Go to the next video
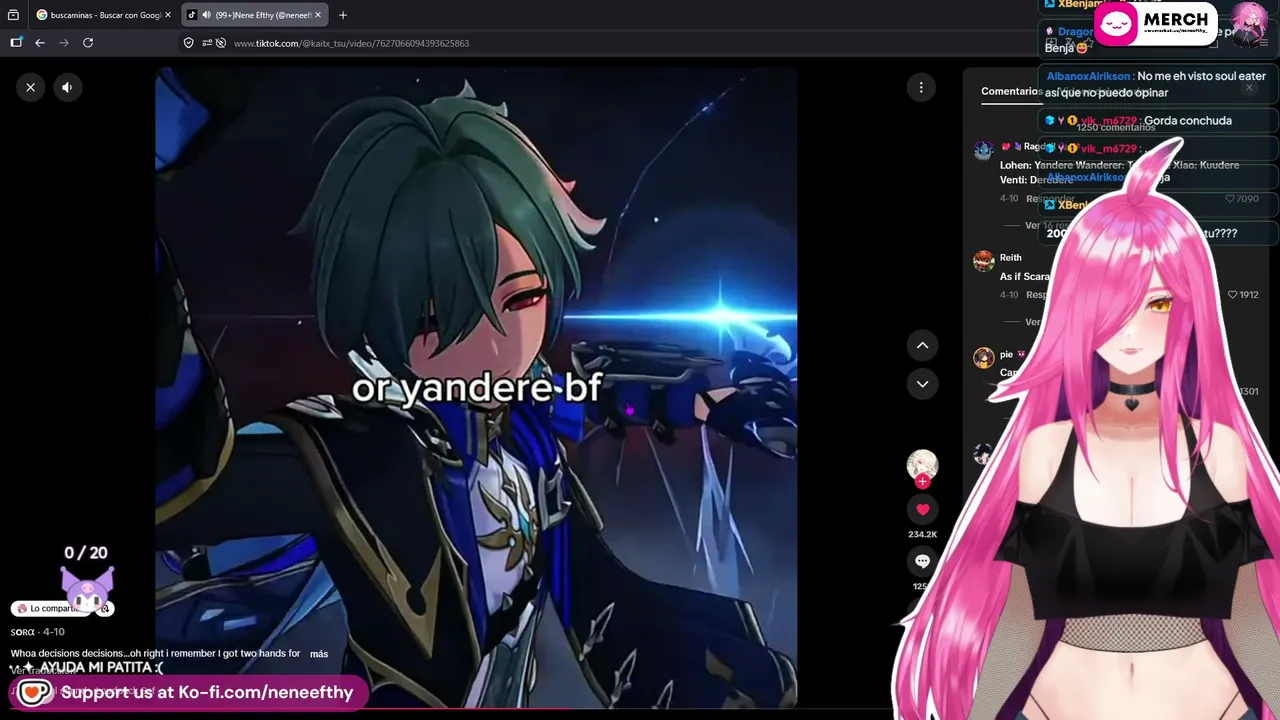 click(x=922, y=383)
